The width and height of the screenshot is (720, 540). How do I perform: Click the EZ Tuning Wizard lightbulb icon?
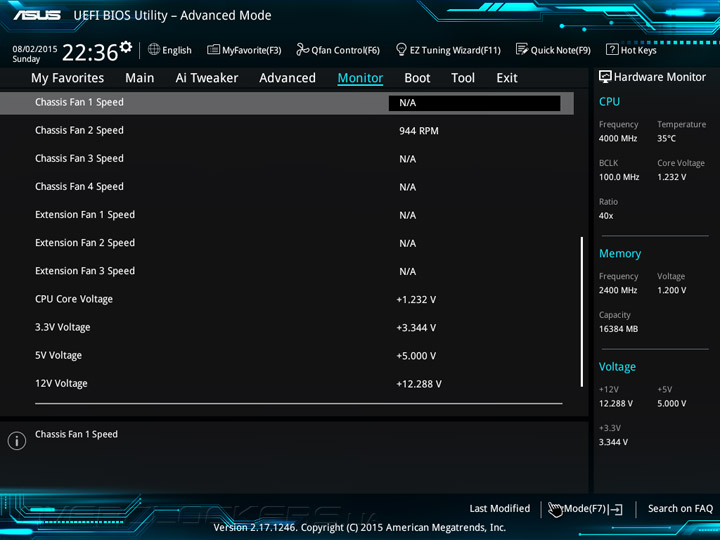click(x=401, y=49)
